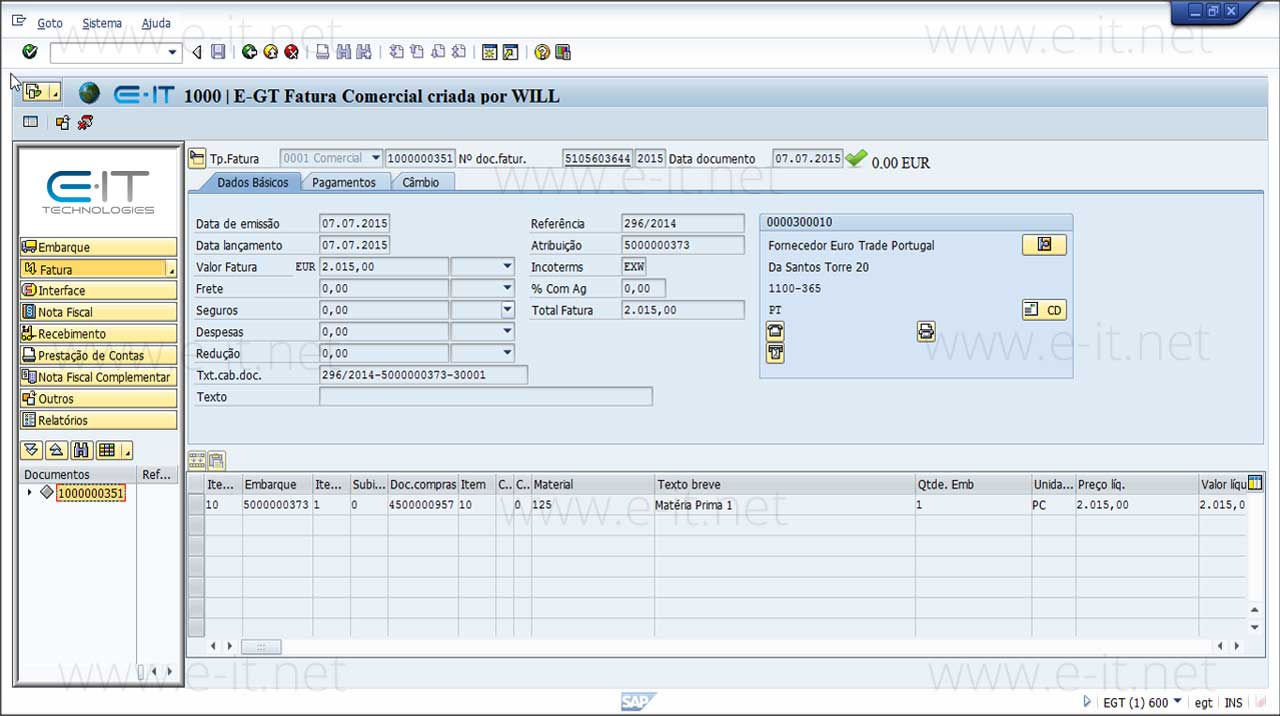Click the panel layout icon below the title
Screen dimensions: 1280x716
click(31, 122)
